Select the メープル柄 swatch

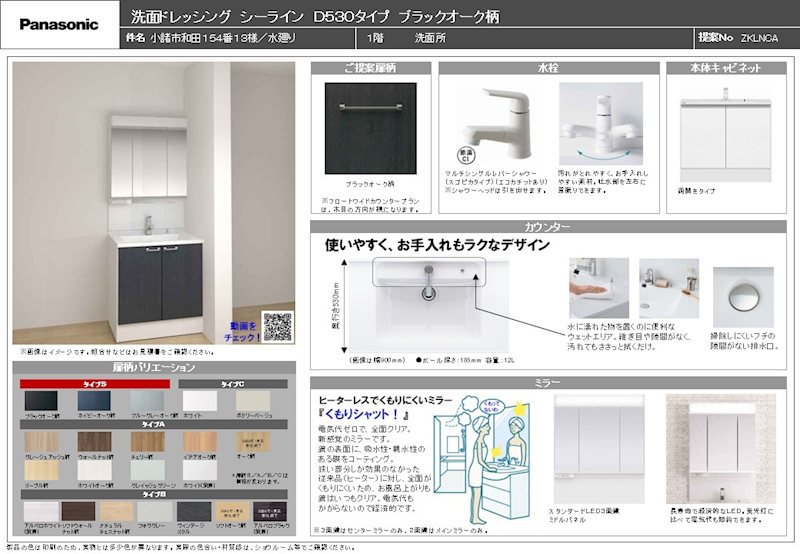pos(41,470)
